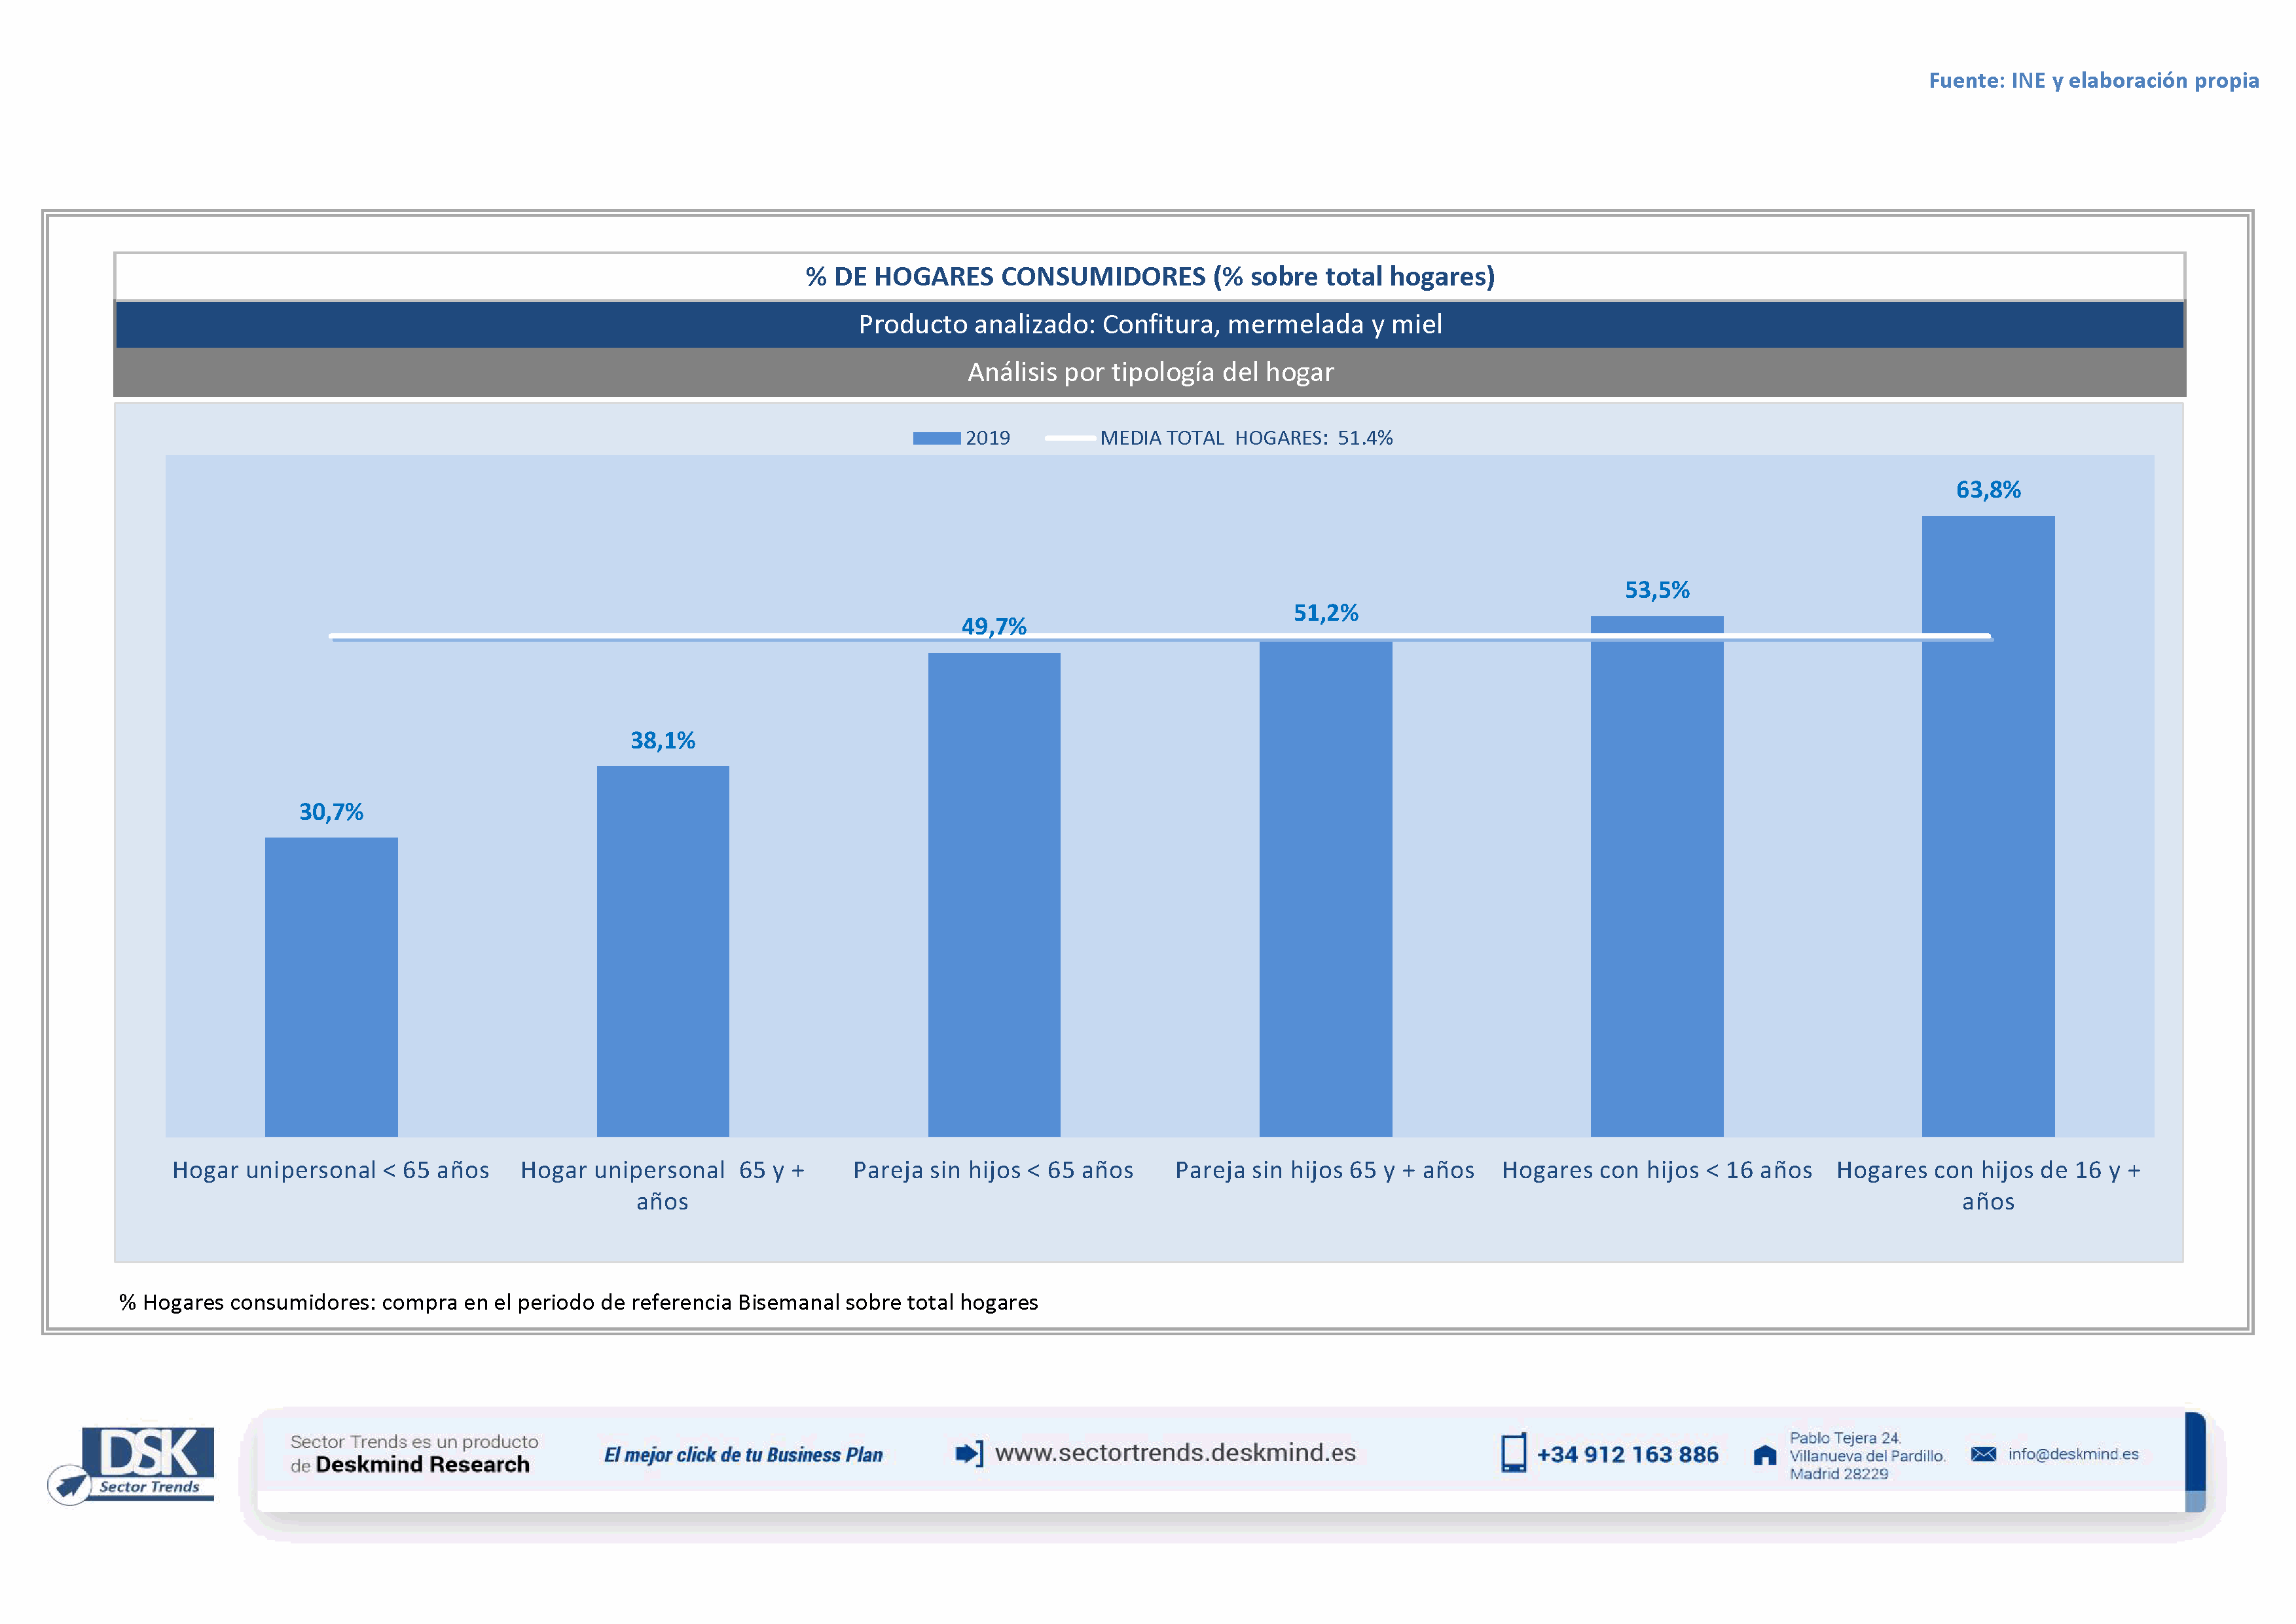Screen dimensions: 2296x1624
Task: Click the envelope email icon
Action: click(1983, 1454)
